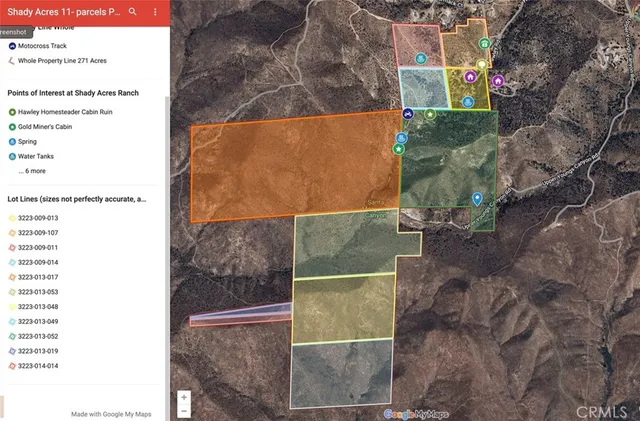Zoom out with the minus button
Screen dimensions: 640x421
coord(184,410)
